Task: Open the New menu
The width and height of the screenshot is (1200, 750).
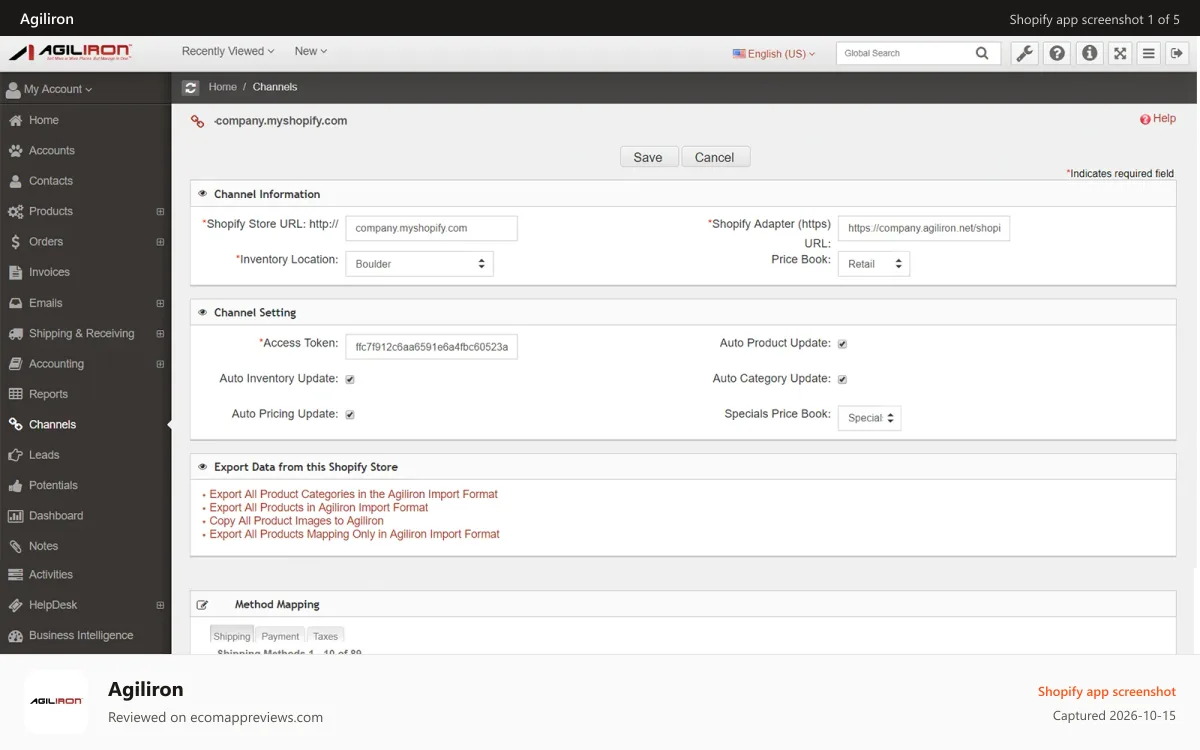Action: pos(311,51)
